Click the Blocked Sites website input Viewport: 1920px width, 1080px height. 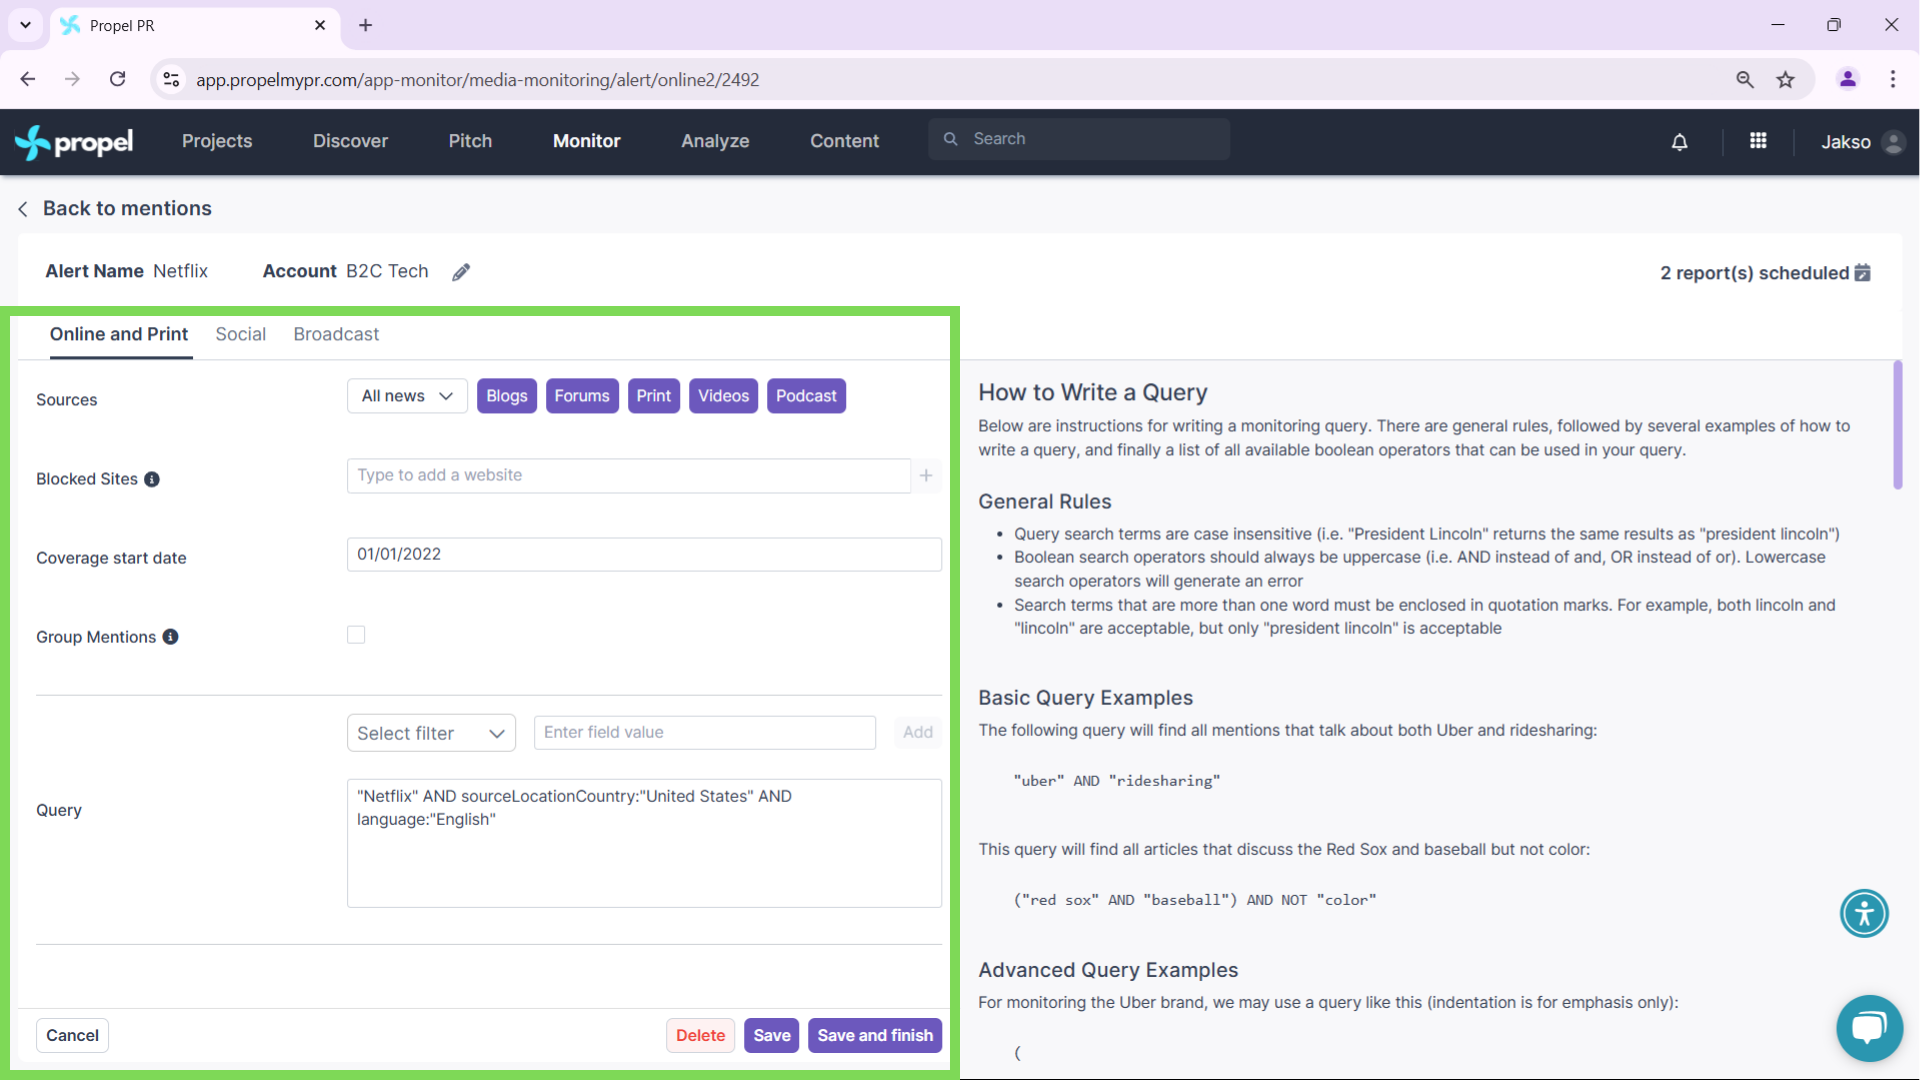click(x=629, y=475)
